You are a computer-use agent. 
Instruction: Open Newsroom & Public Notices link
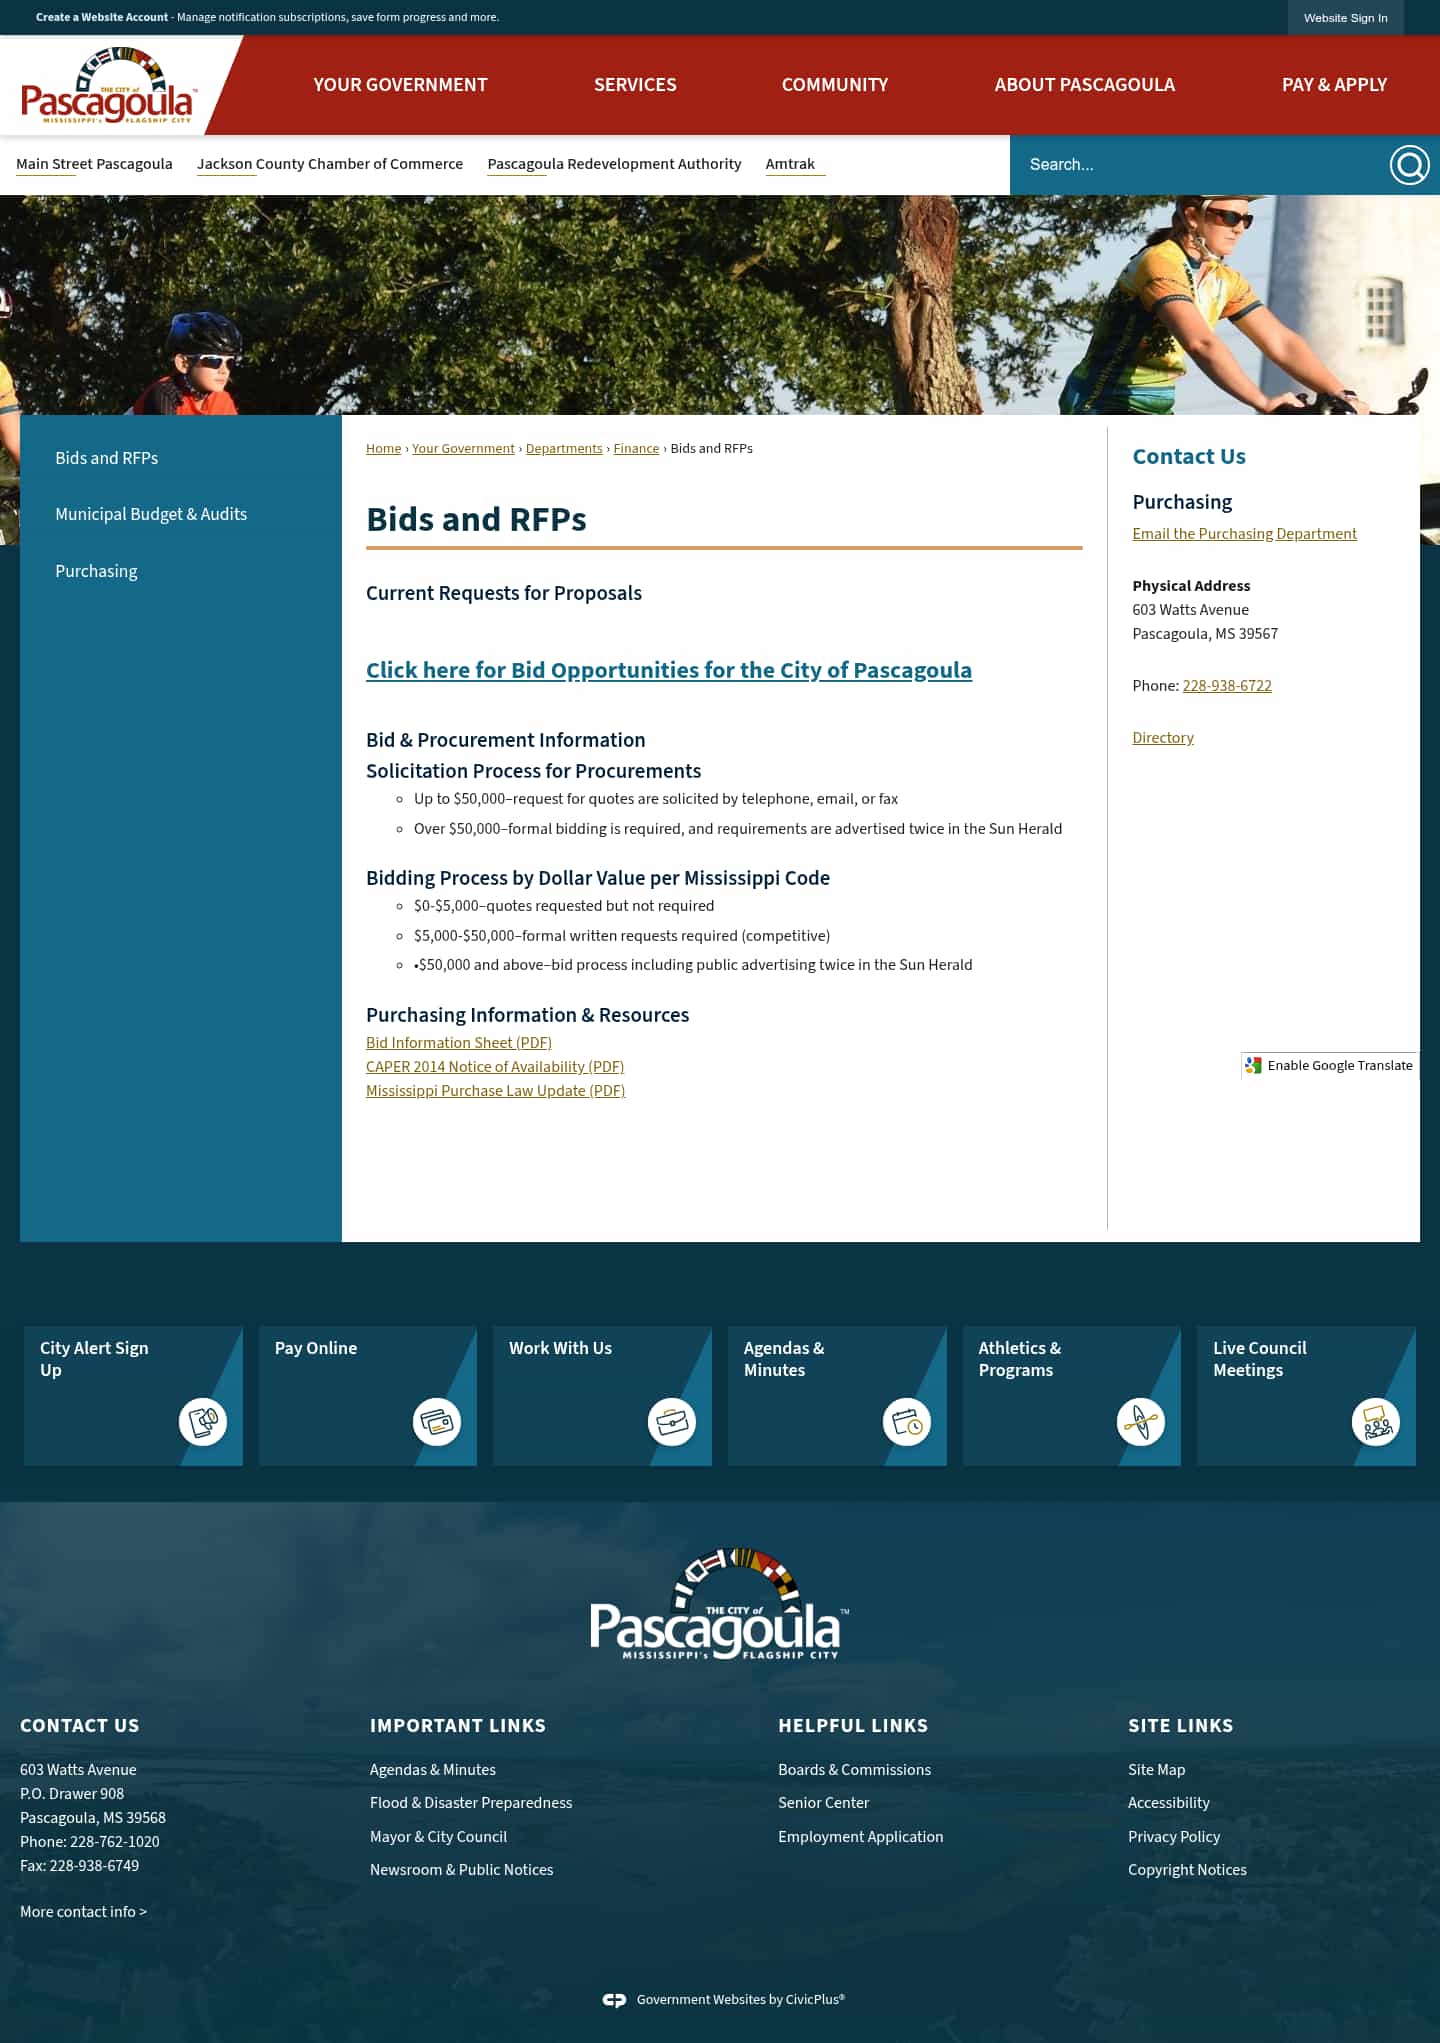[x=461, y=1870]
